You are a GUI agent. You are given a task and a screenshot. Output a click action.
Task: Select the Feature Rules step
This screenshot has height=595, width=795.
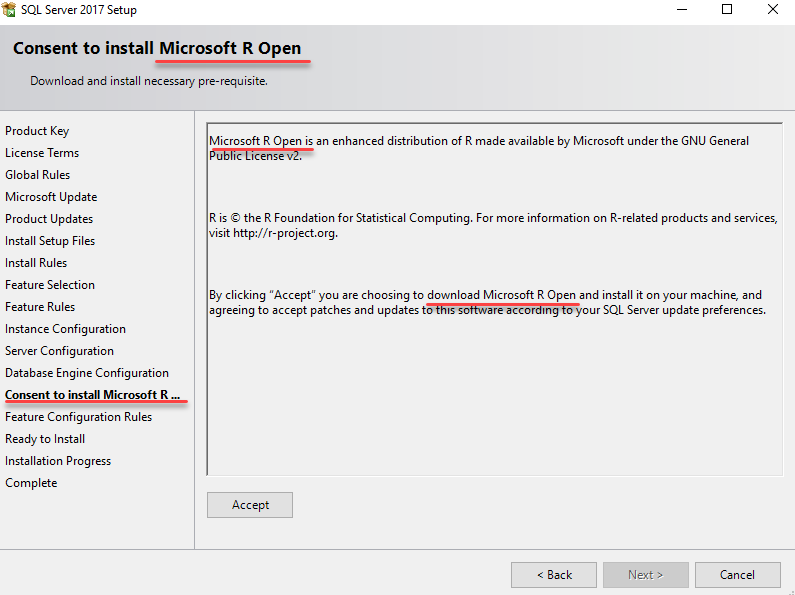(40, 307)
